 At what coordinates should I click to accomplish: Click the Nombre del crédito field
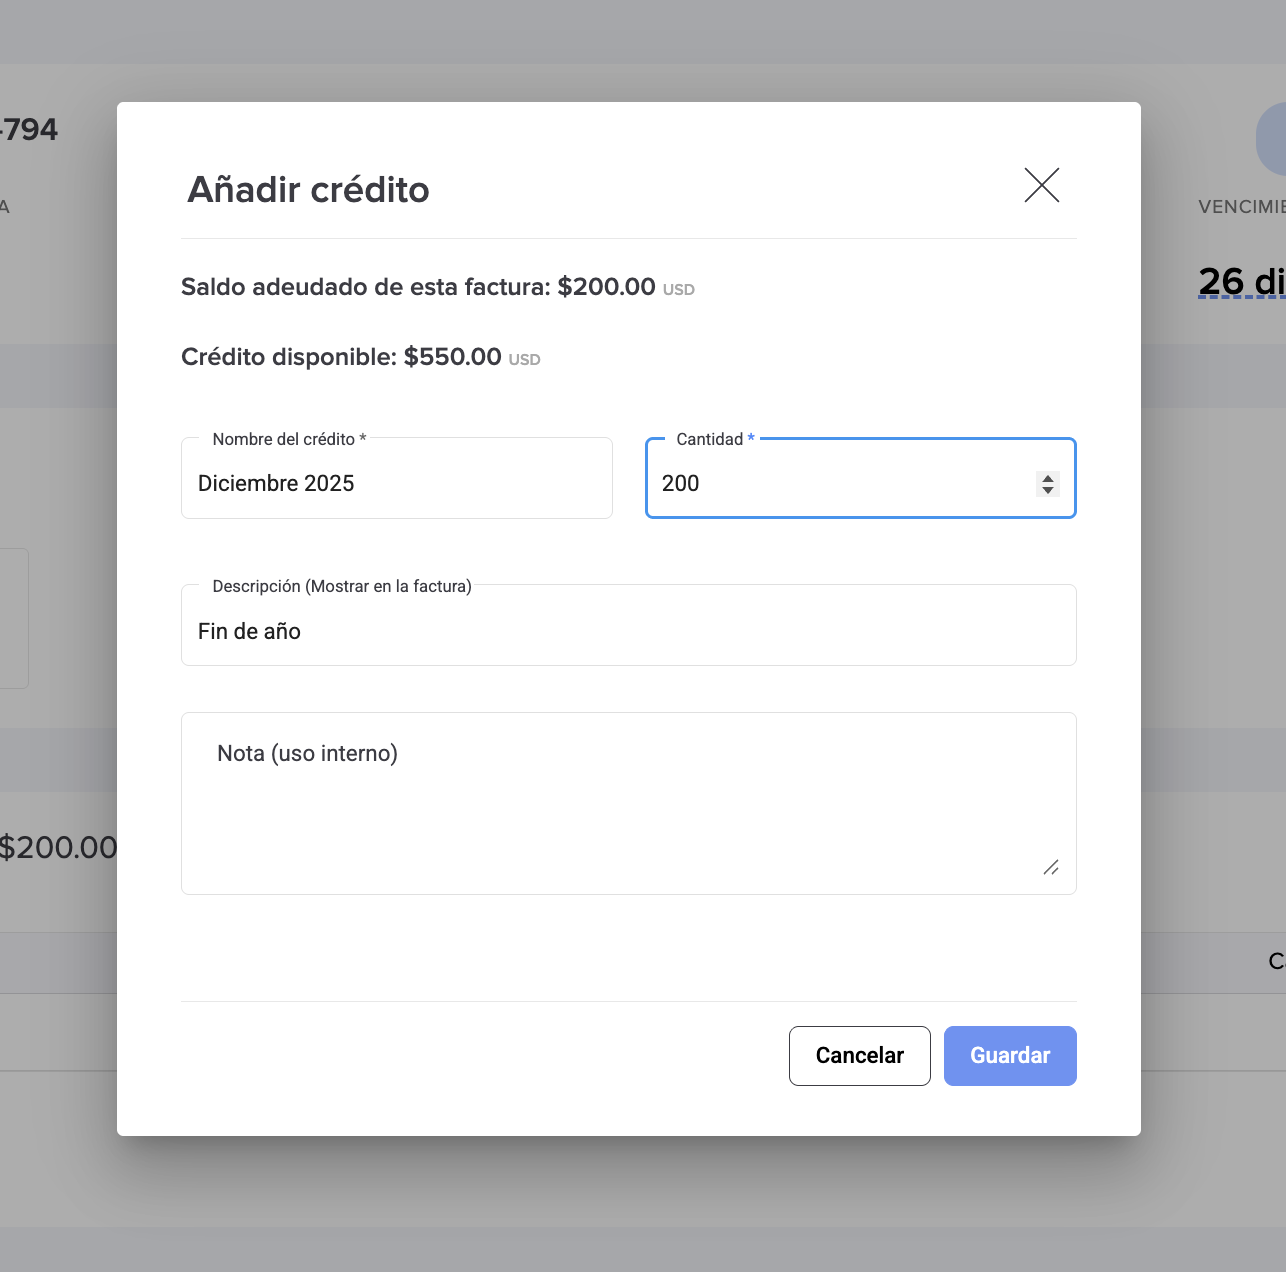pos(397,478)
